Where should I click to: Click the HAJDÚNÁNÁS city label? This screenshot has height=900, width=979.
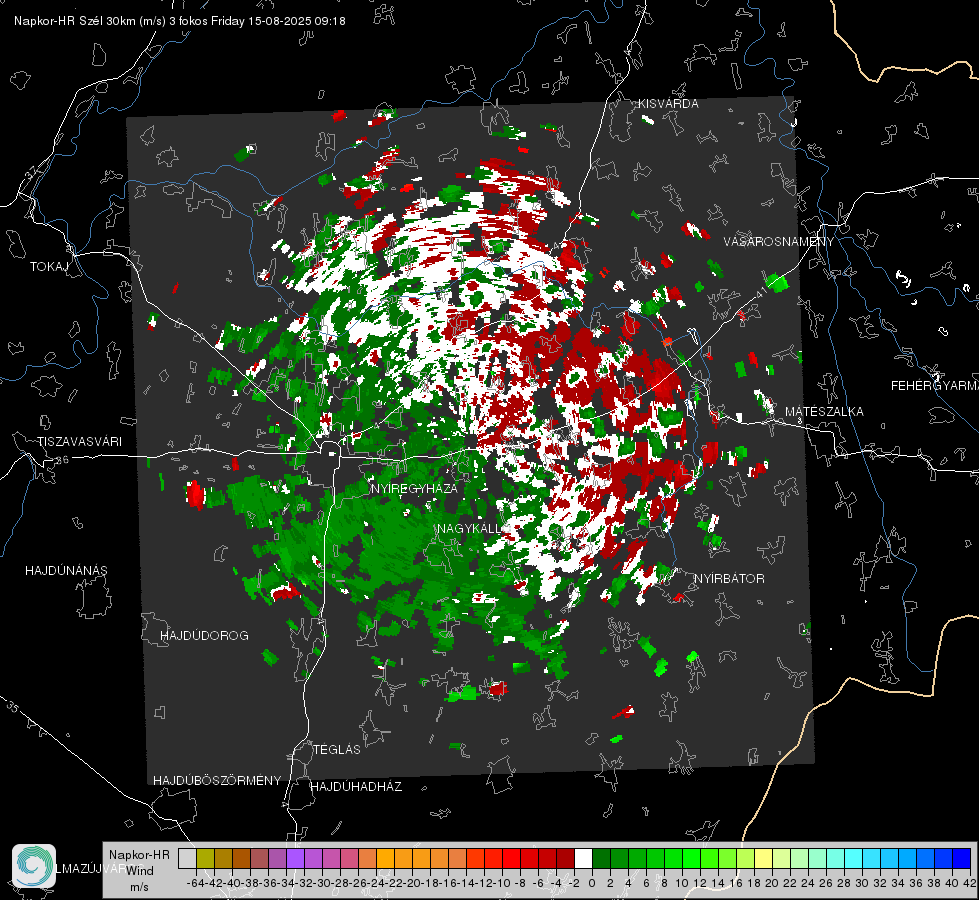[66, 571]
